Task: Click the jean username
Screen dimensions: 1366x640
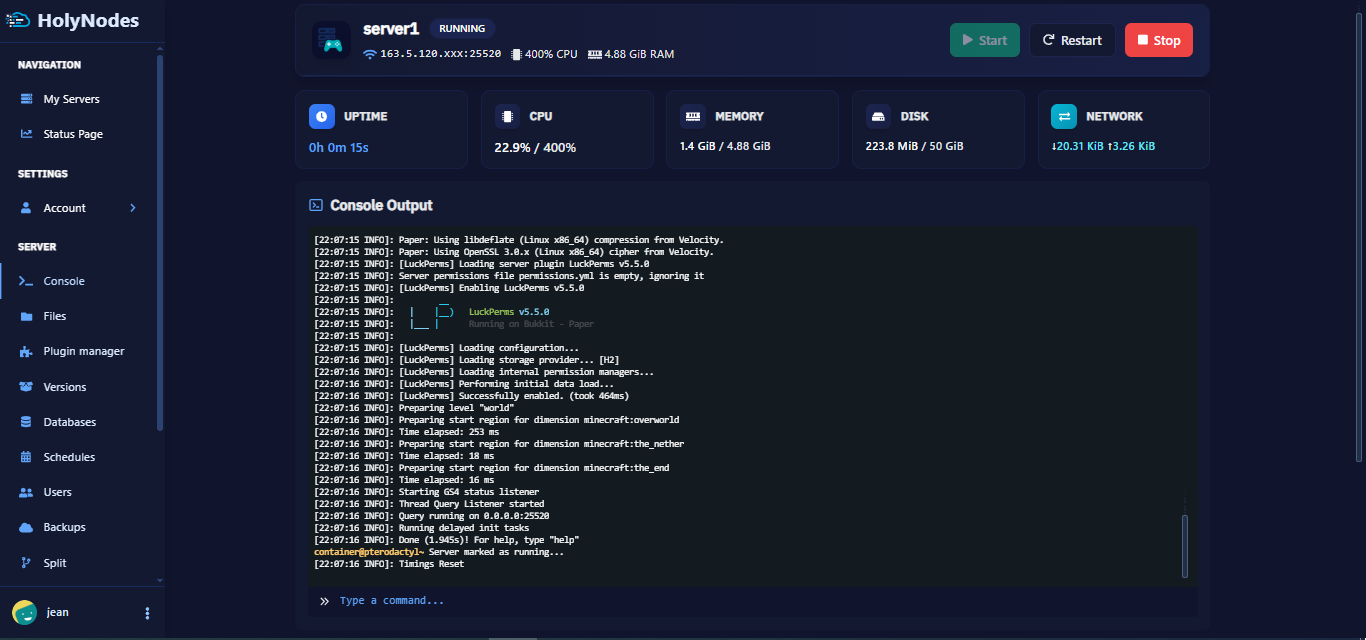Action: (x=58, y=612)
